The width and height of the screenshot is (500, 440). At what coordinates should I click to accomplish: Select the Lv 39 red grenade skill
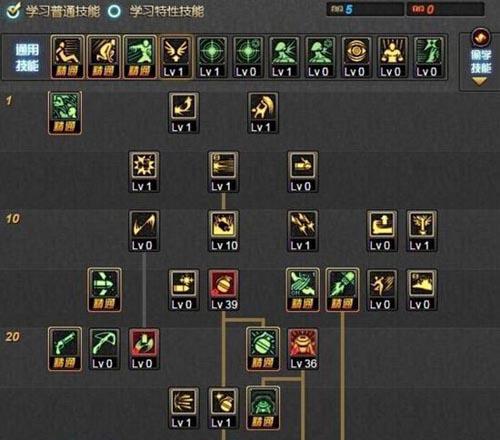click(223, 290)
